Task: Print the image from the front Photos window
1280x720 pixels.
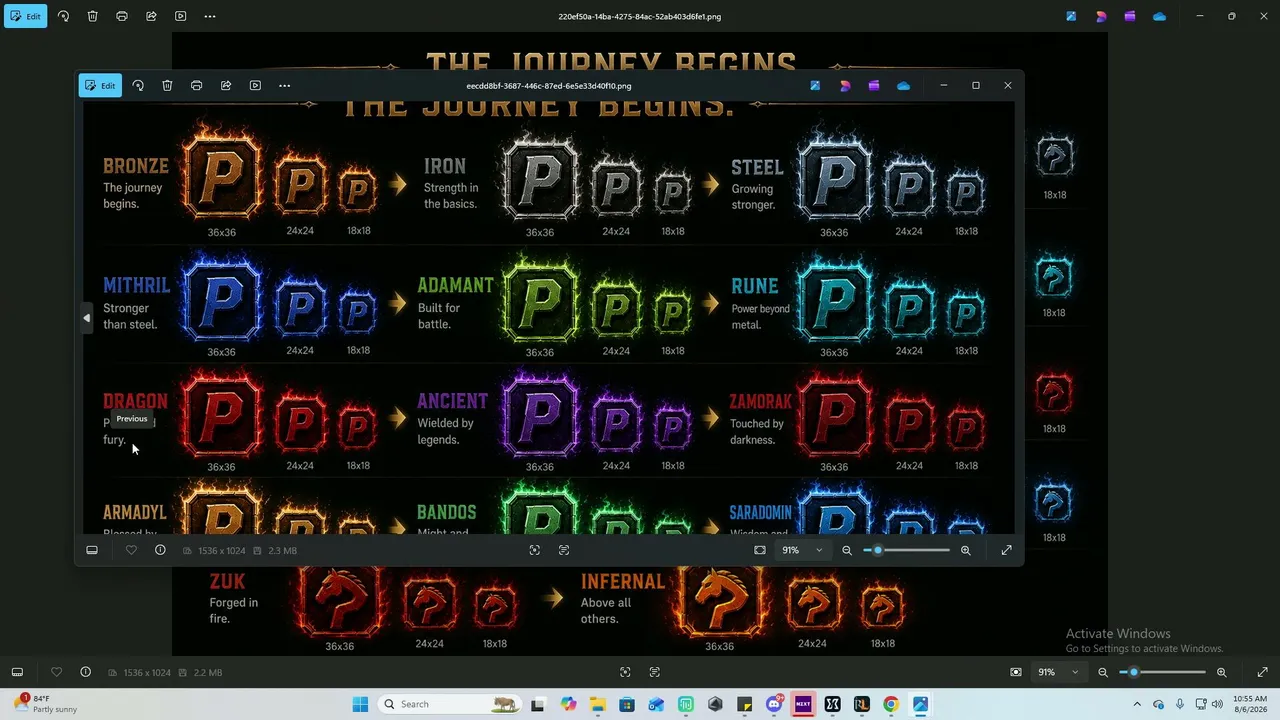Action: click(x=196, y=86)
